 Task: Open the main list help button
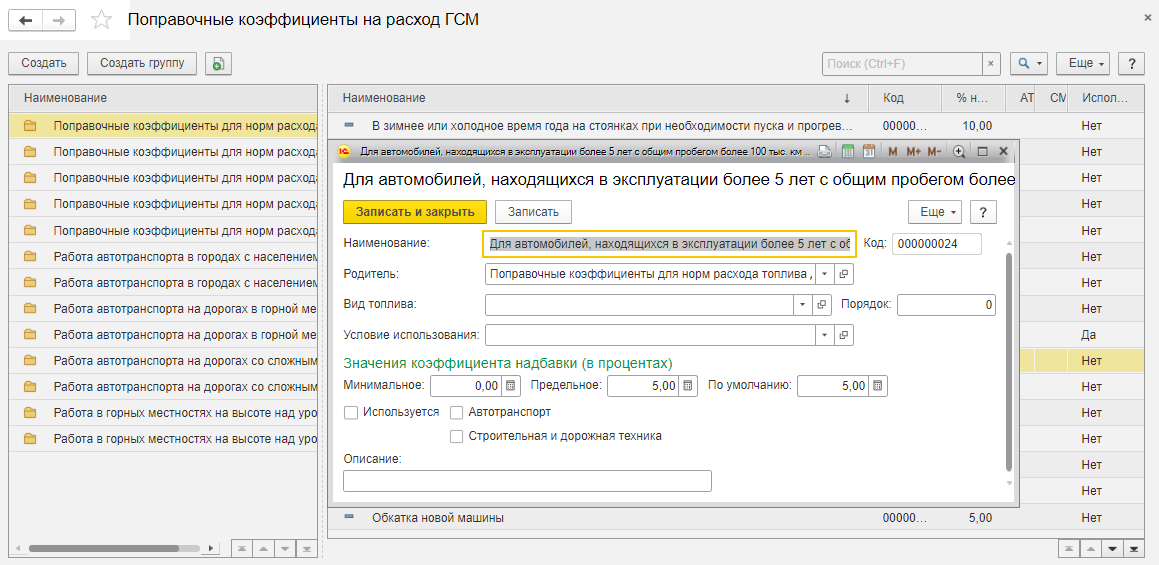(x=1131, y=64)
